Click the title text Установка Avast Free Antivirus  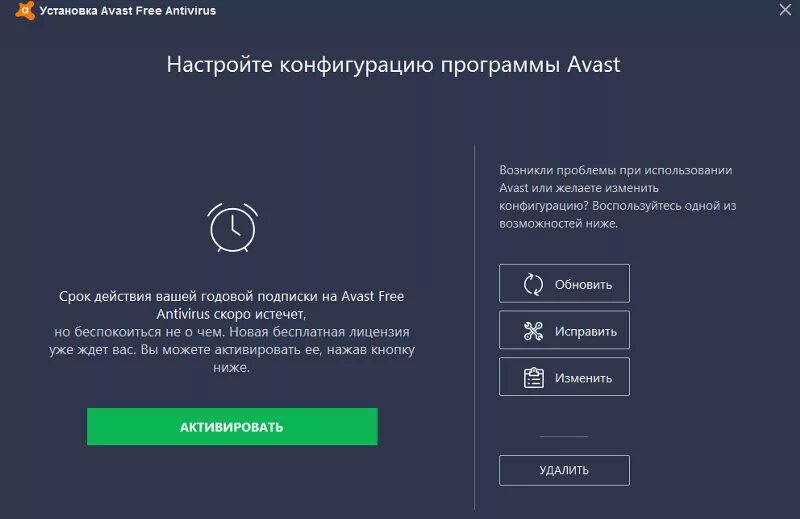tap(128, 11)
